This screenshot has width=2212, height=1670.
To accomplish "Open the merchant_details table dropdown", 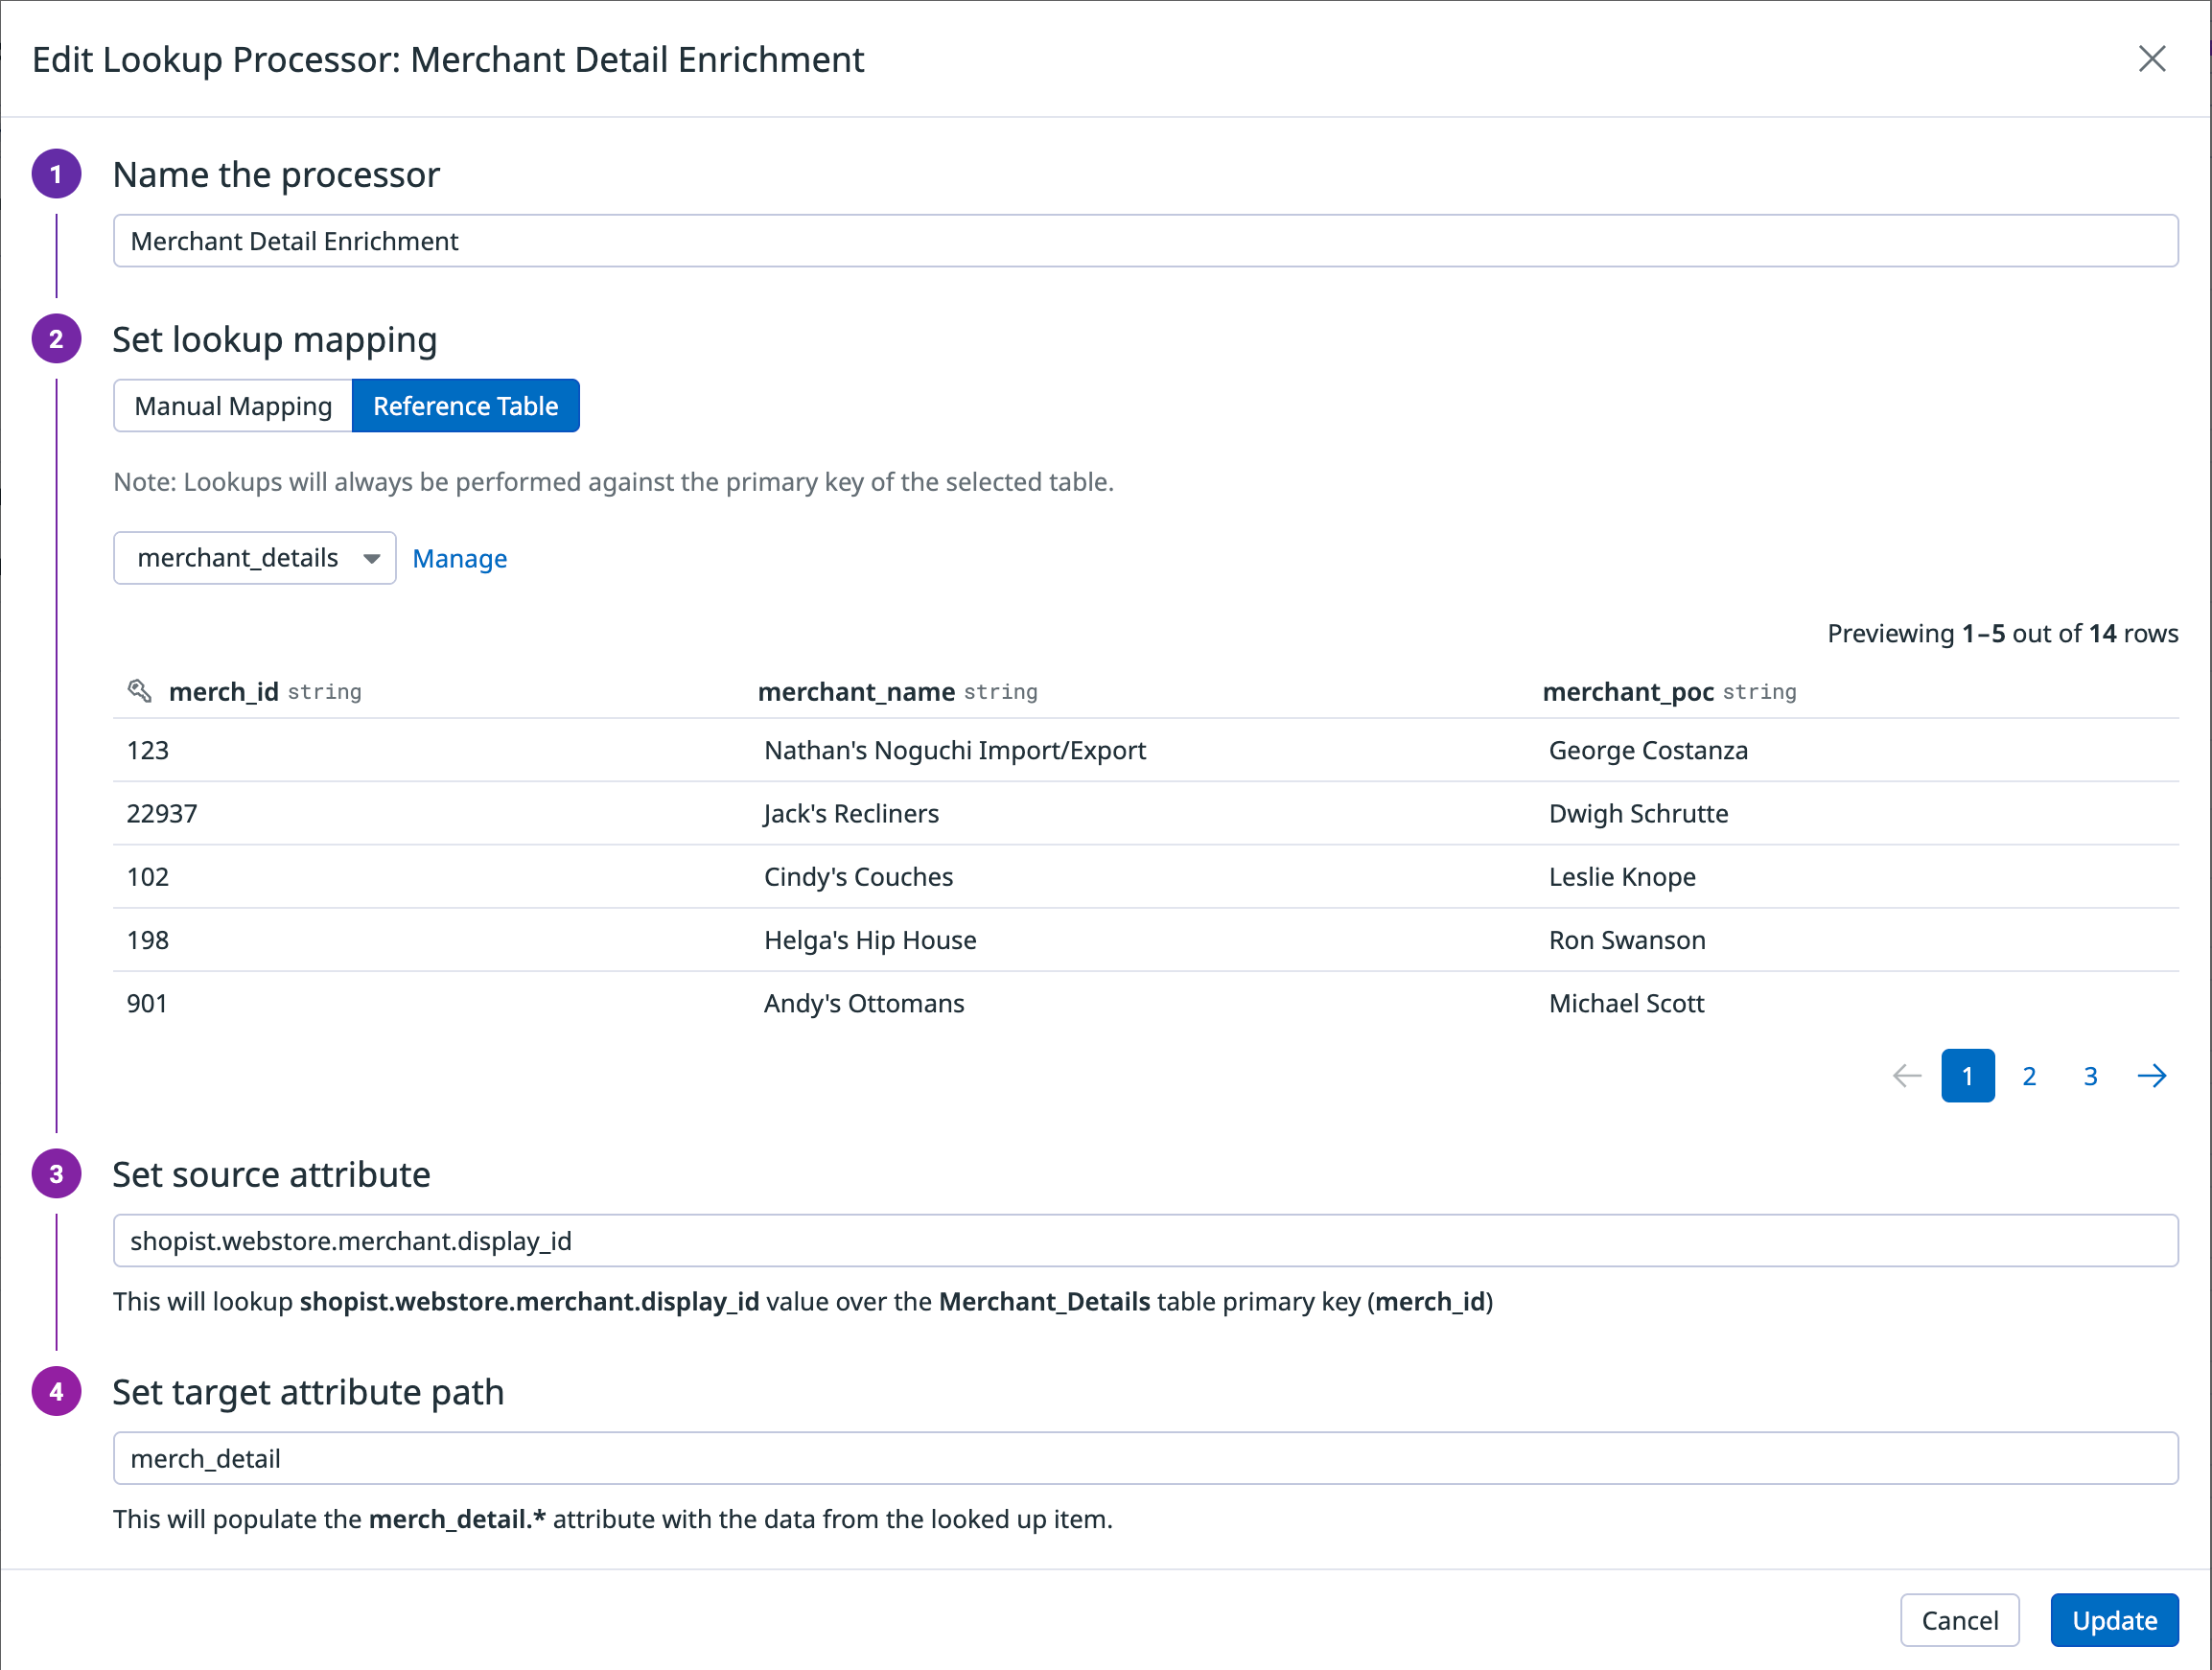I will [x=254, y=558].
